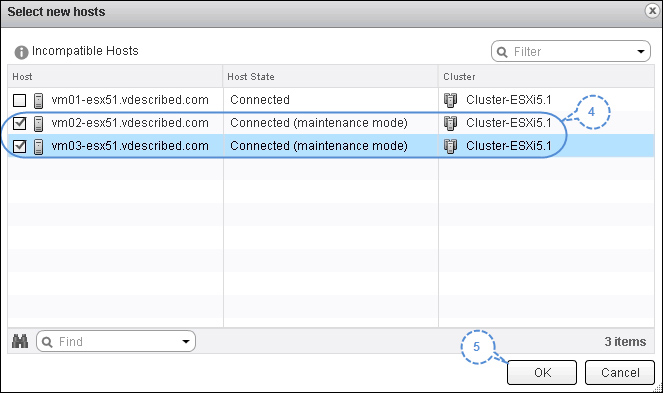Image resolution: width=663 pixels, height=393 pixels.
Task: Open the Find dropdown arrow
Action: (x=186, y=341)
